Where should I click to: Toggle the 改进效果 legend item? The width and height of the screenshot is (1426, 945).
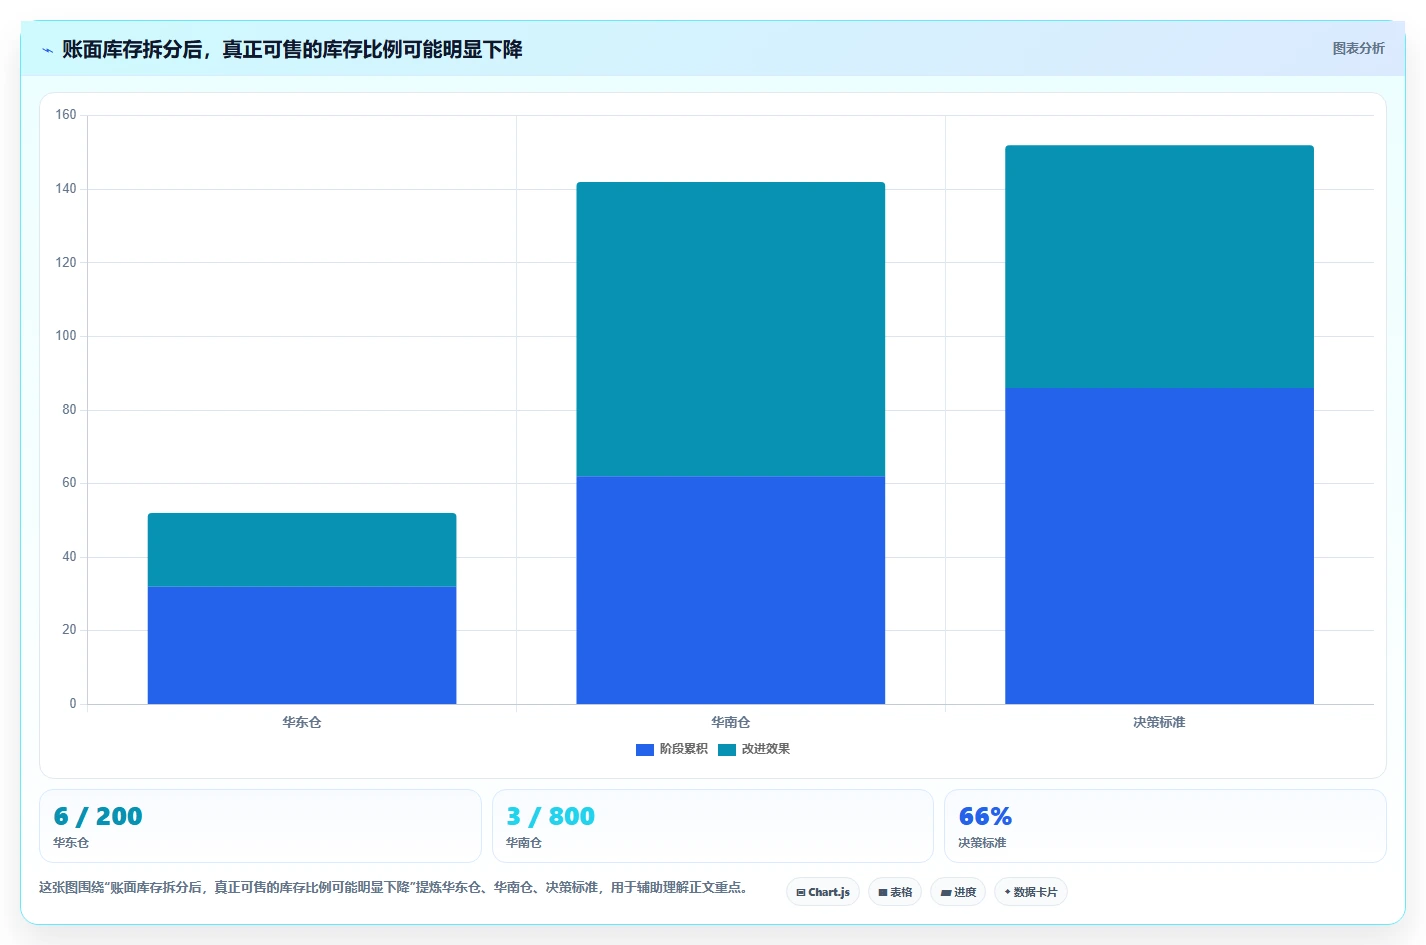[x=754, y=749]
